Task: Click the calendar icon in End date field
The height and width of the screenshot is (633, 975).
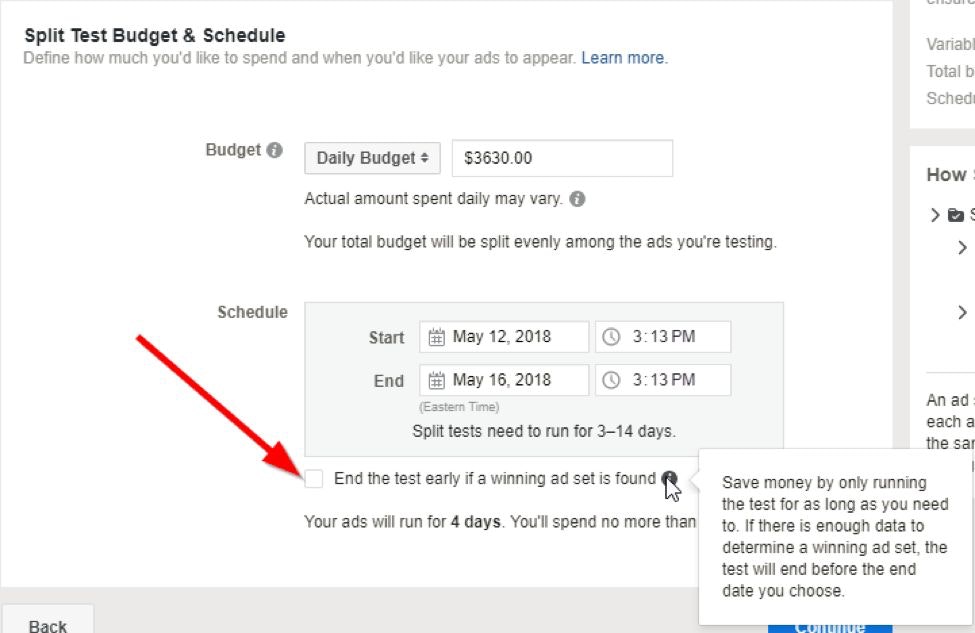Action: pos(436,380)
